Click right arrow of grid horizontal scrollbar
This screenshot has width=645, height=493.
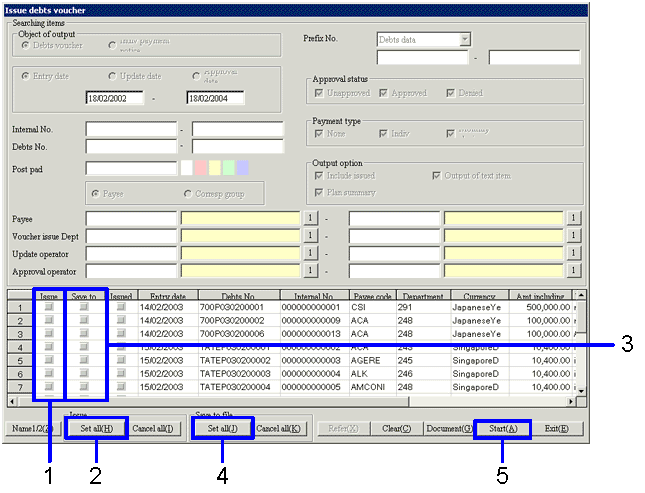(x=574, y=401)
